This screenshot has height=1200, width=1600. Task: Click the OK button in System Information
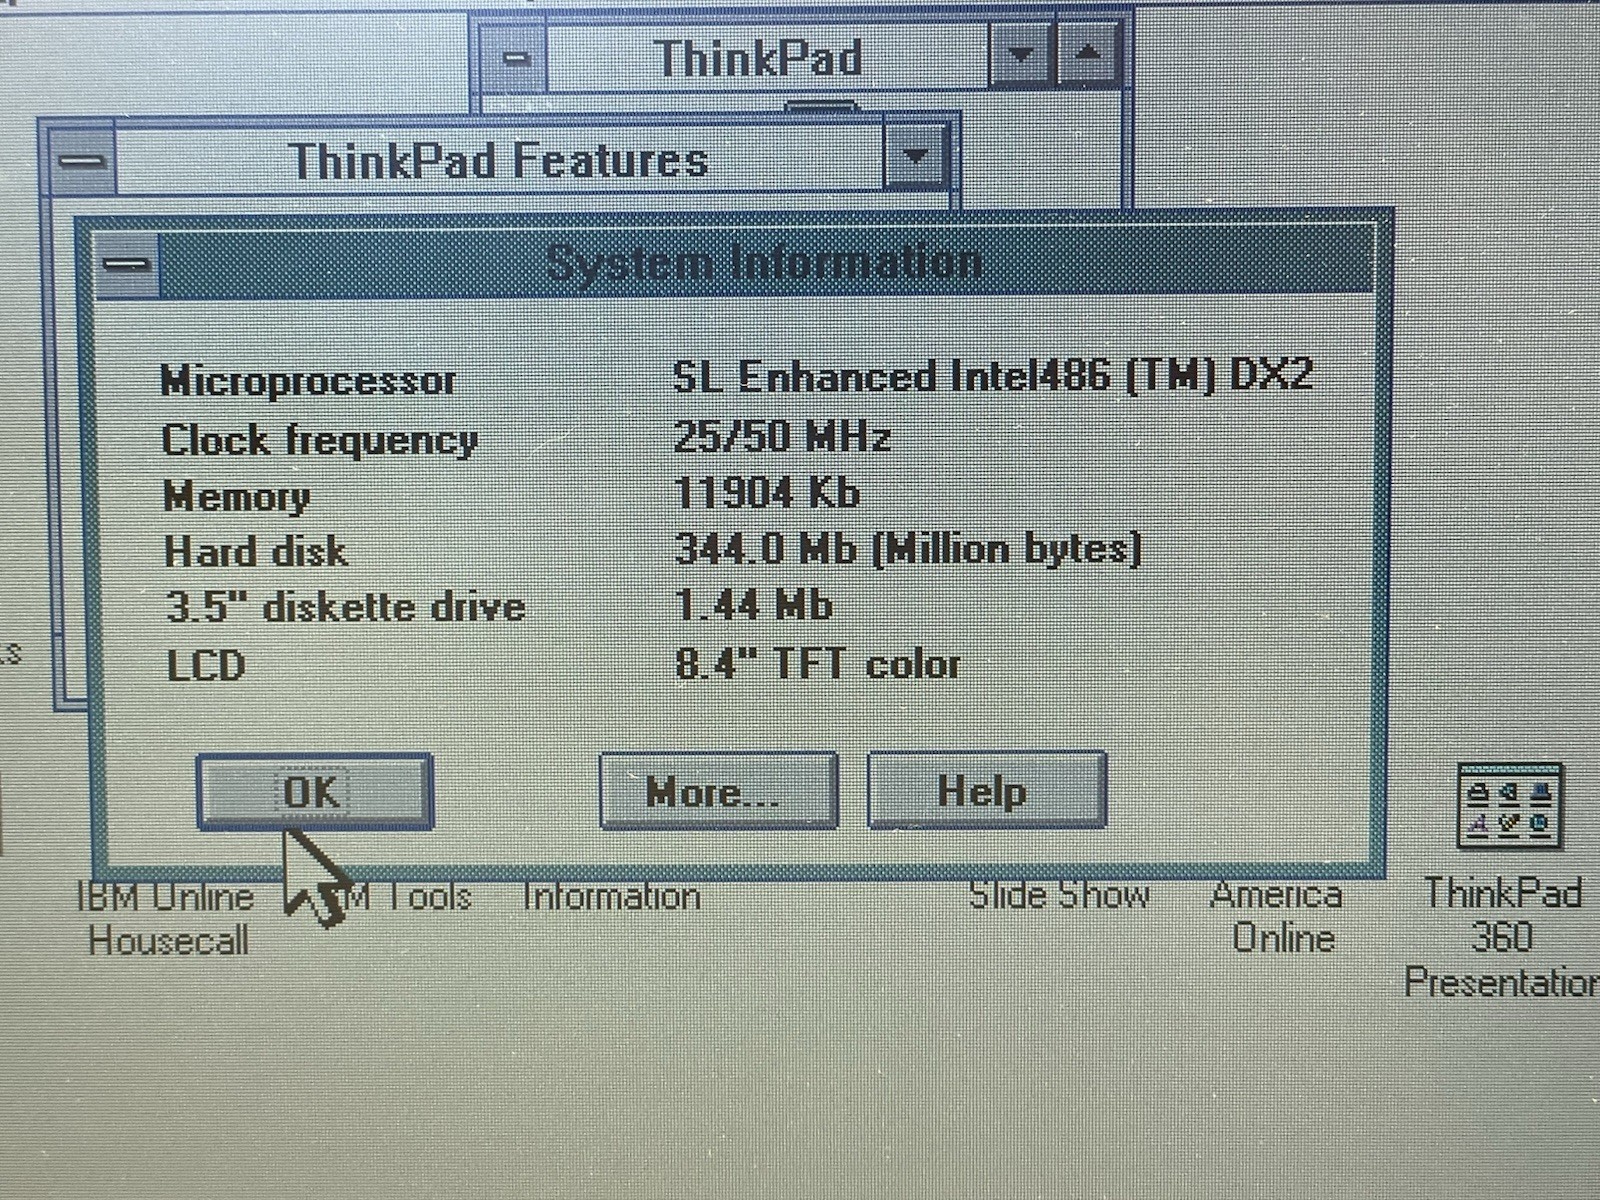(x=315, y=791)
